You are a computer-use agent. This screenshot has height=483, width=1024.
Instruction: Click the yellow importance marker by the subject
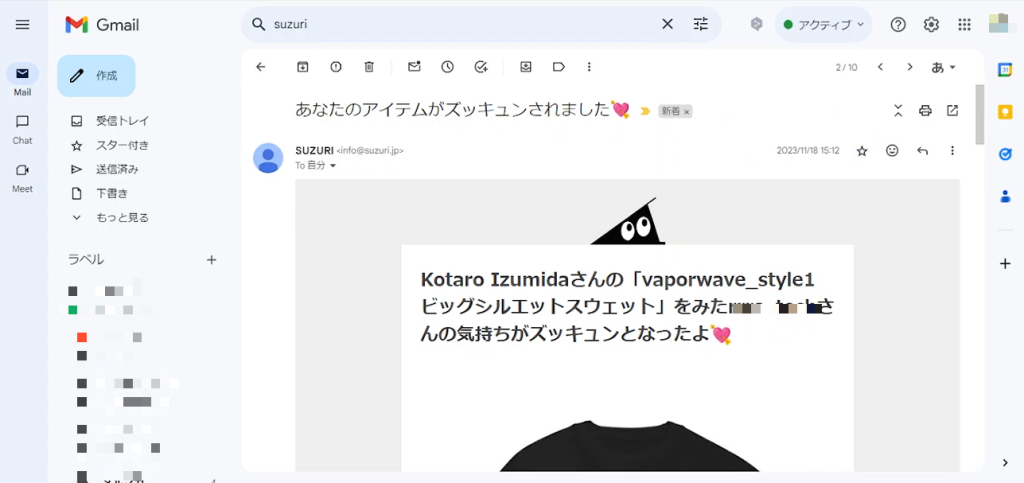tap(645, 111)
